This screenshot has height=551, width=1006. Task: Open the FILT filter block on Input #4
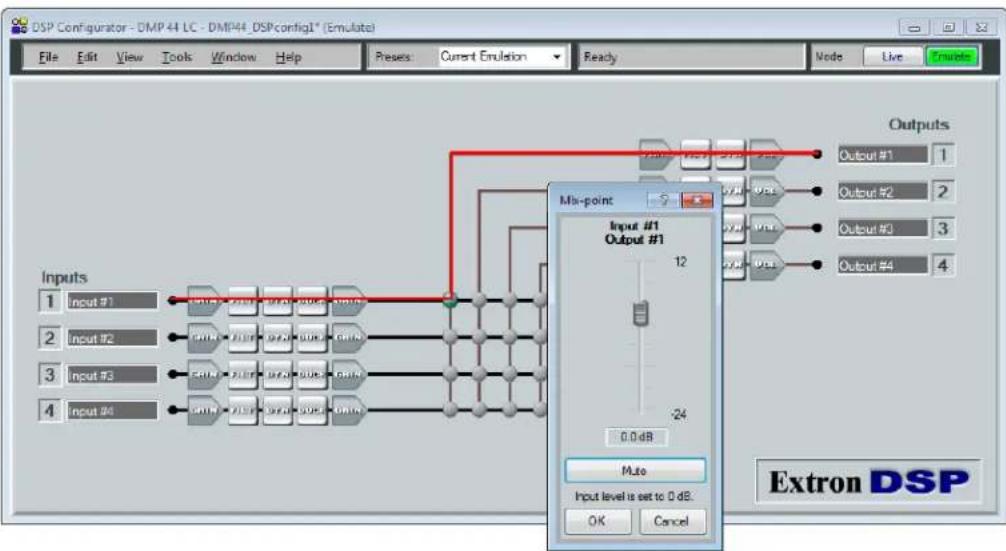243,410
